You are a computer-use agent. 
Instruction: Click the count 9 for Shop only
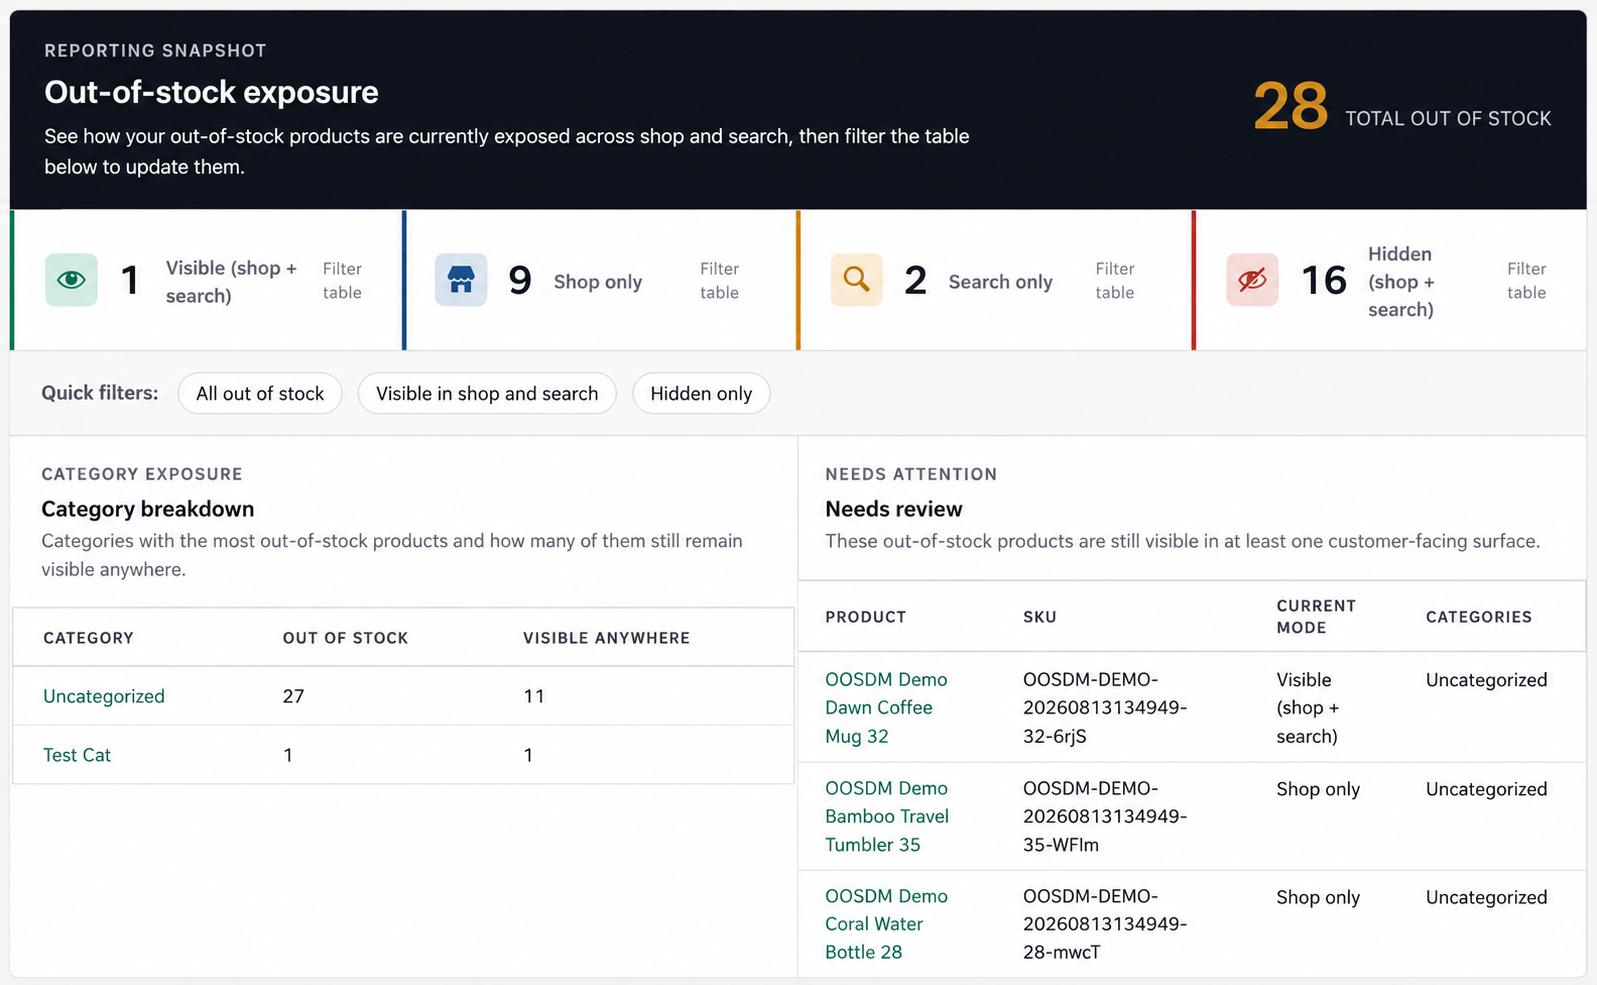(x=520, y=280)
